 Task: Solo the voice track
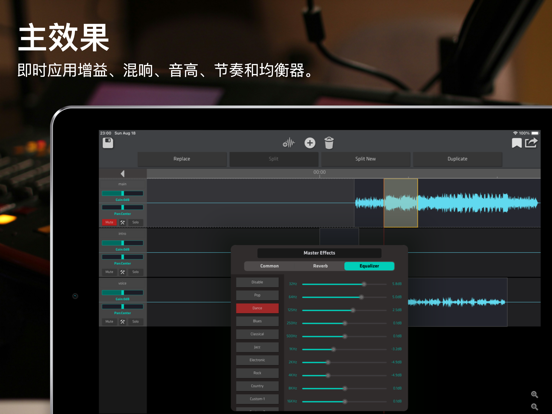click(136, 322)
